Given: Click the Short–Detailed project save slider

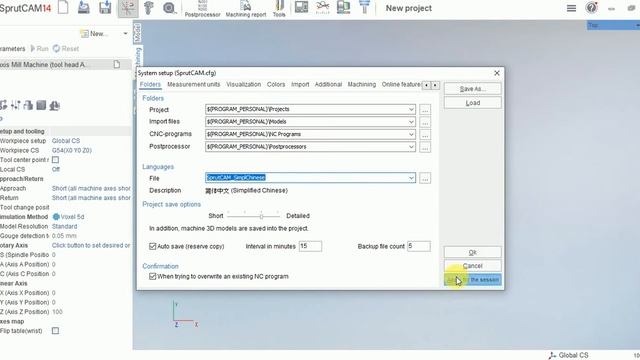Looking at the screenshot, I should coord(254,216).
